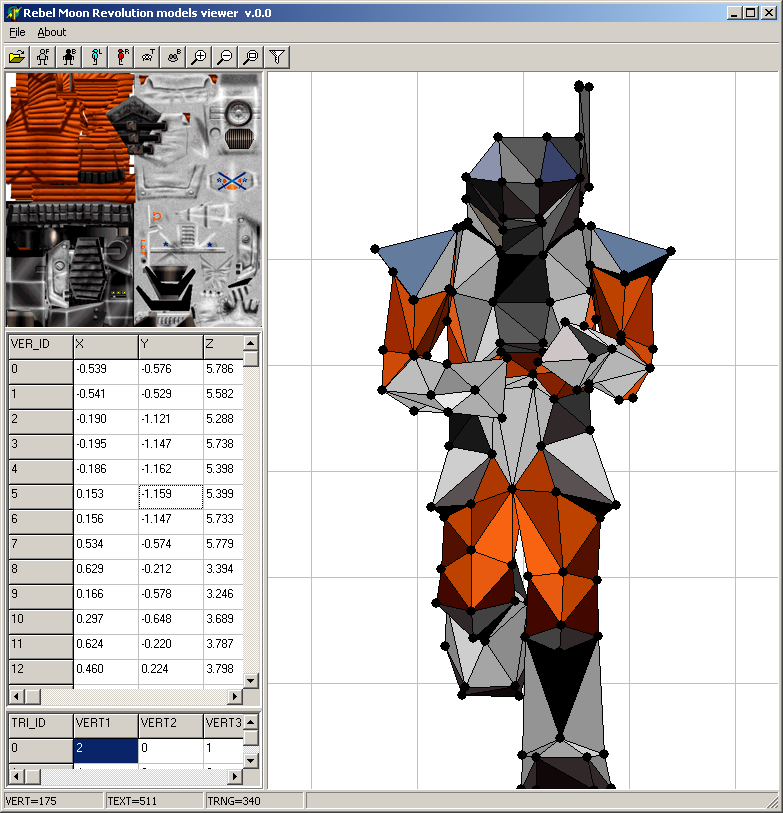Select Left view (cyan figure L icon)
The height and width of the screenshot is (813, 783).
coord(95,57)
